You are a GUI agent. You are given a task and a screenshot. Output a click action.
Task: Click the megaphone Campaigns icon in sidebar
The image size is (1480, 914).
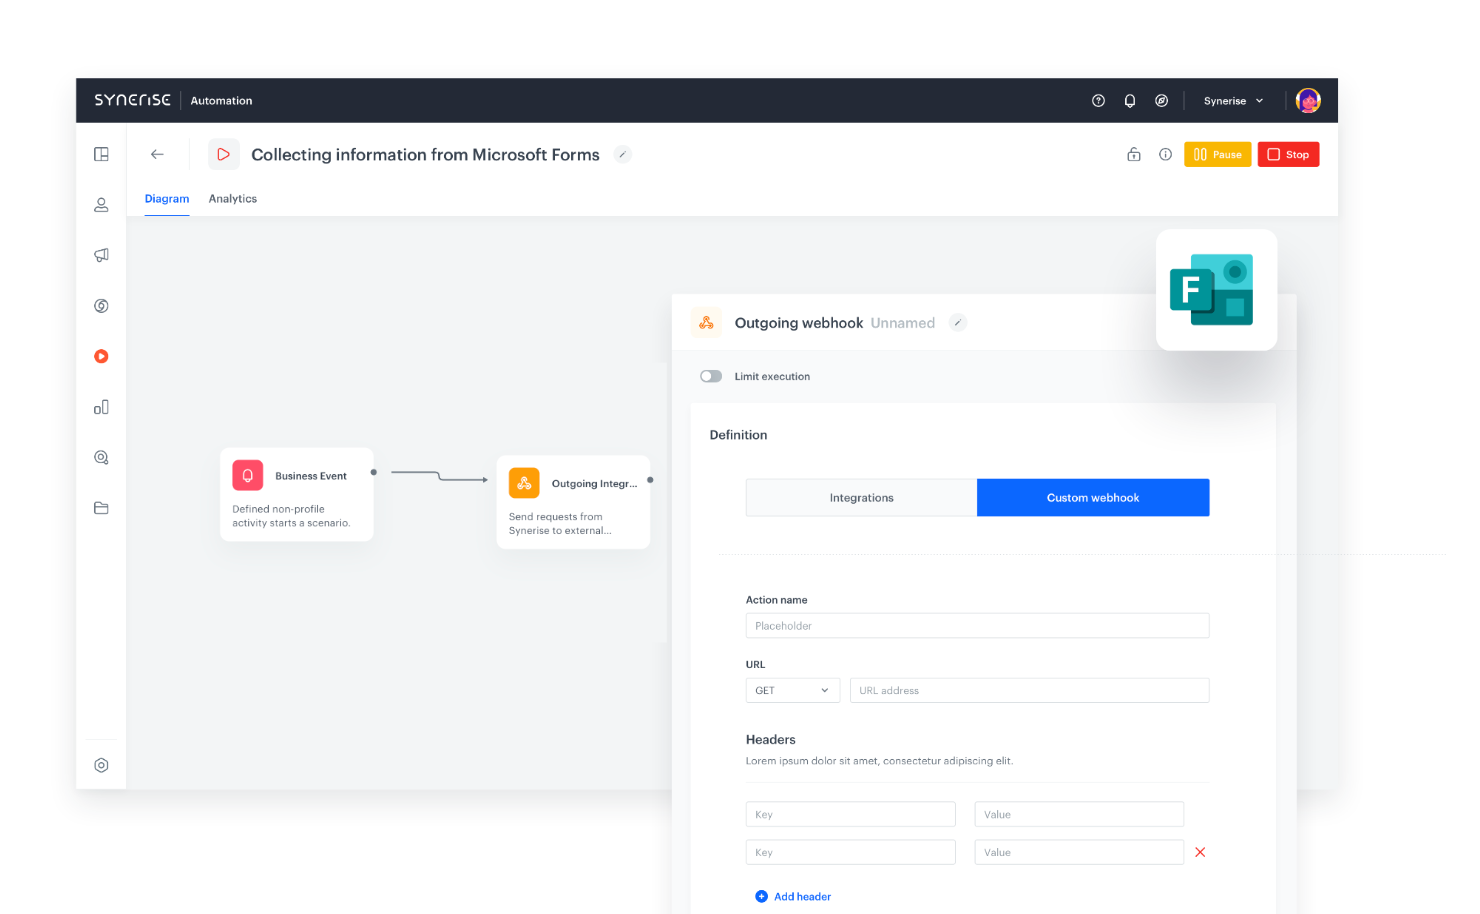pos(101,255)
